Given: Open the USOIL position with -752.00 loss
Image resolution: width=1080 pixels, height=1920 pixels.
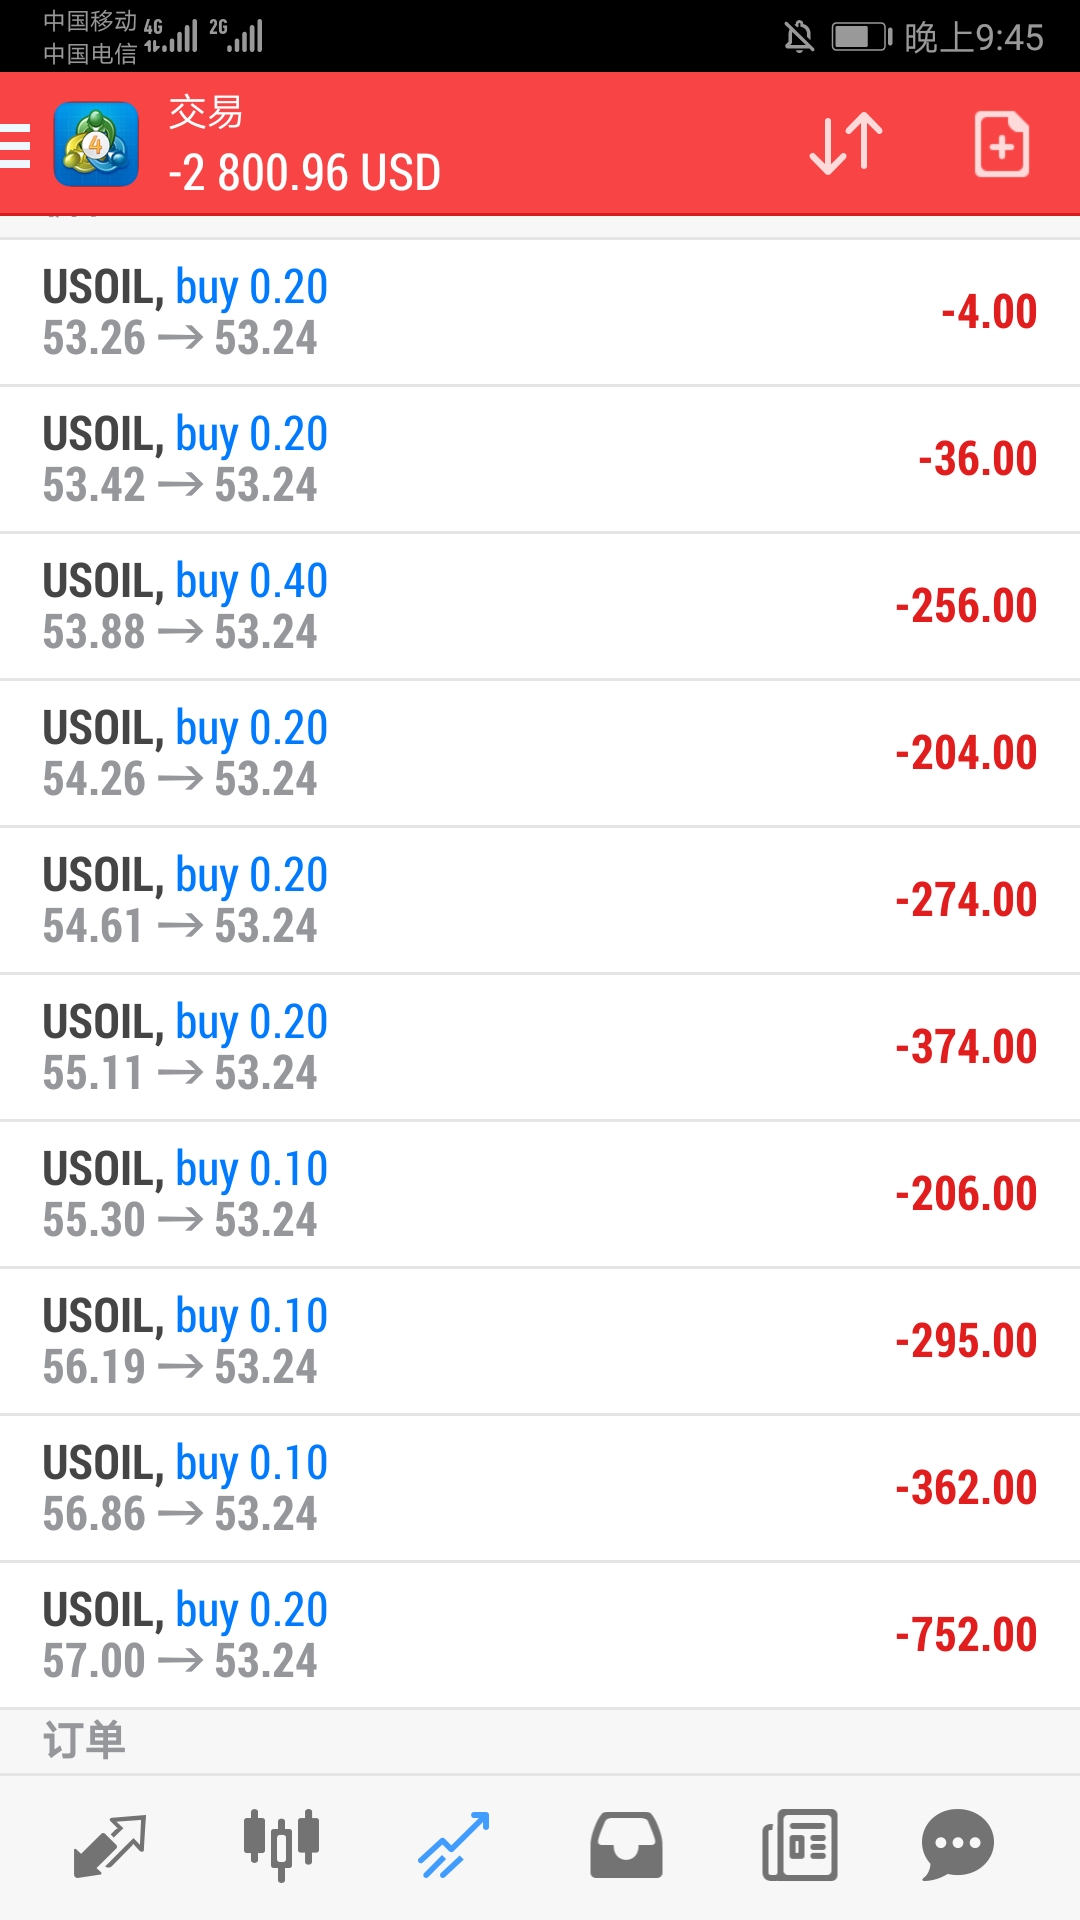Looking at the screenshot, I should tap(540, 1635).
